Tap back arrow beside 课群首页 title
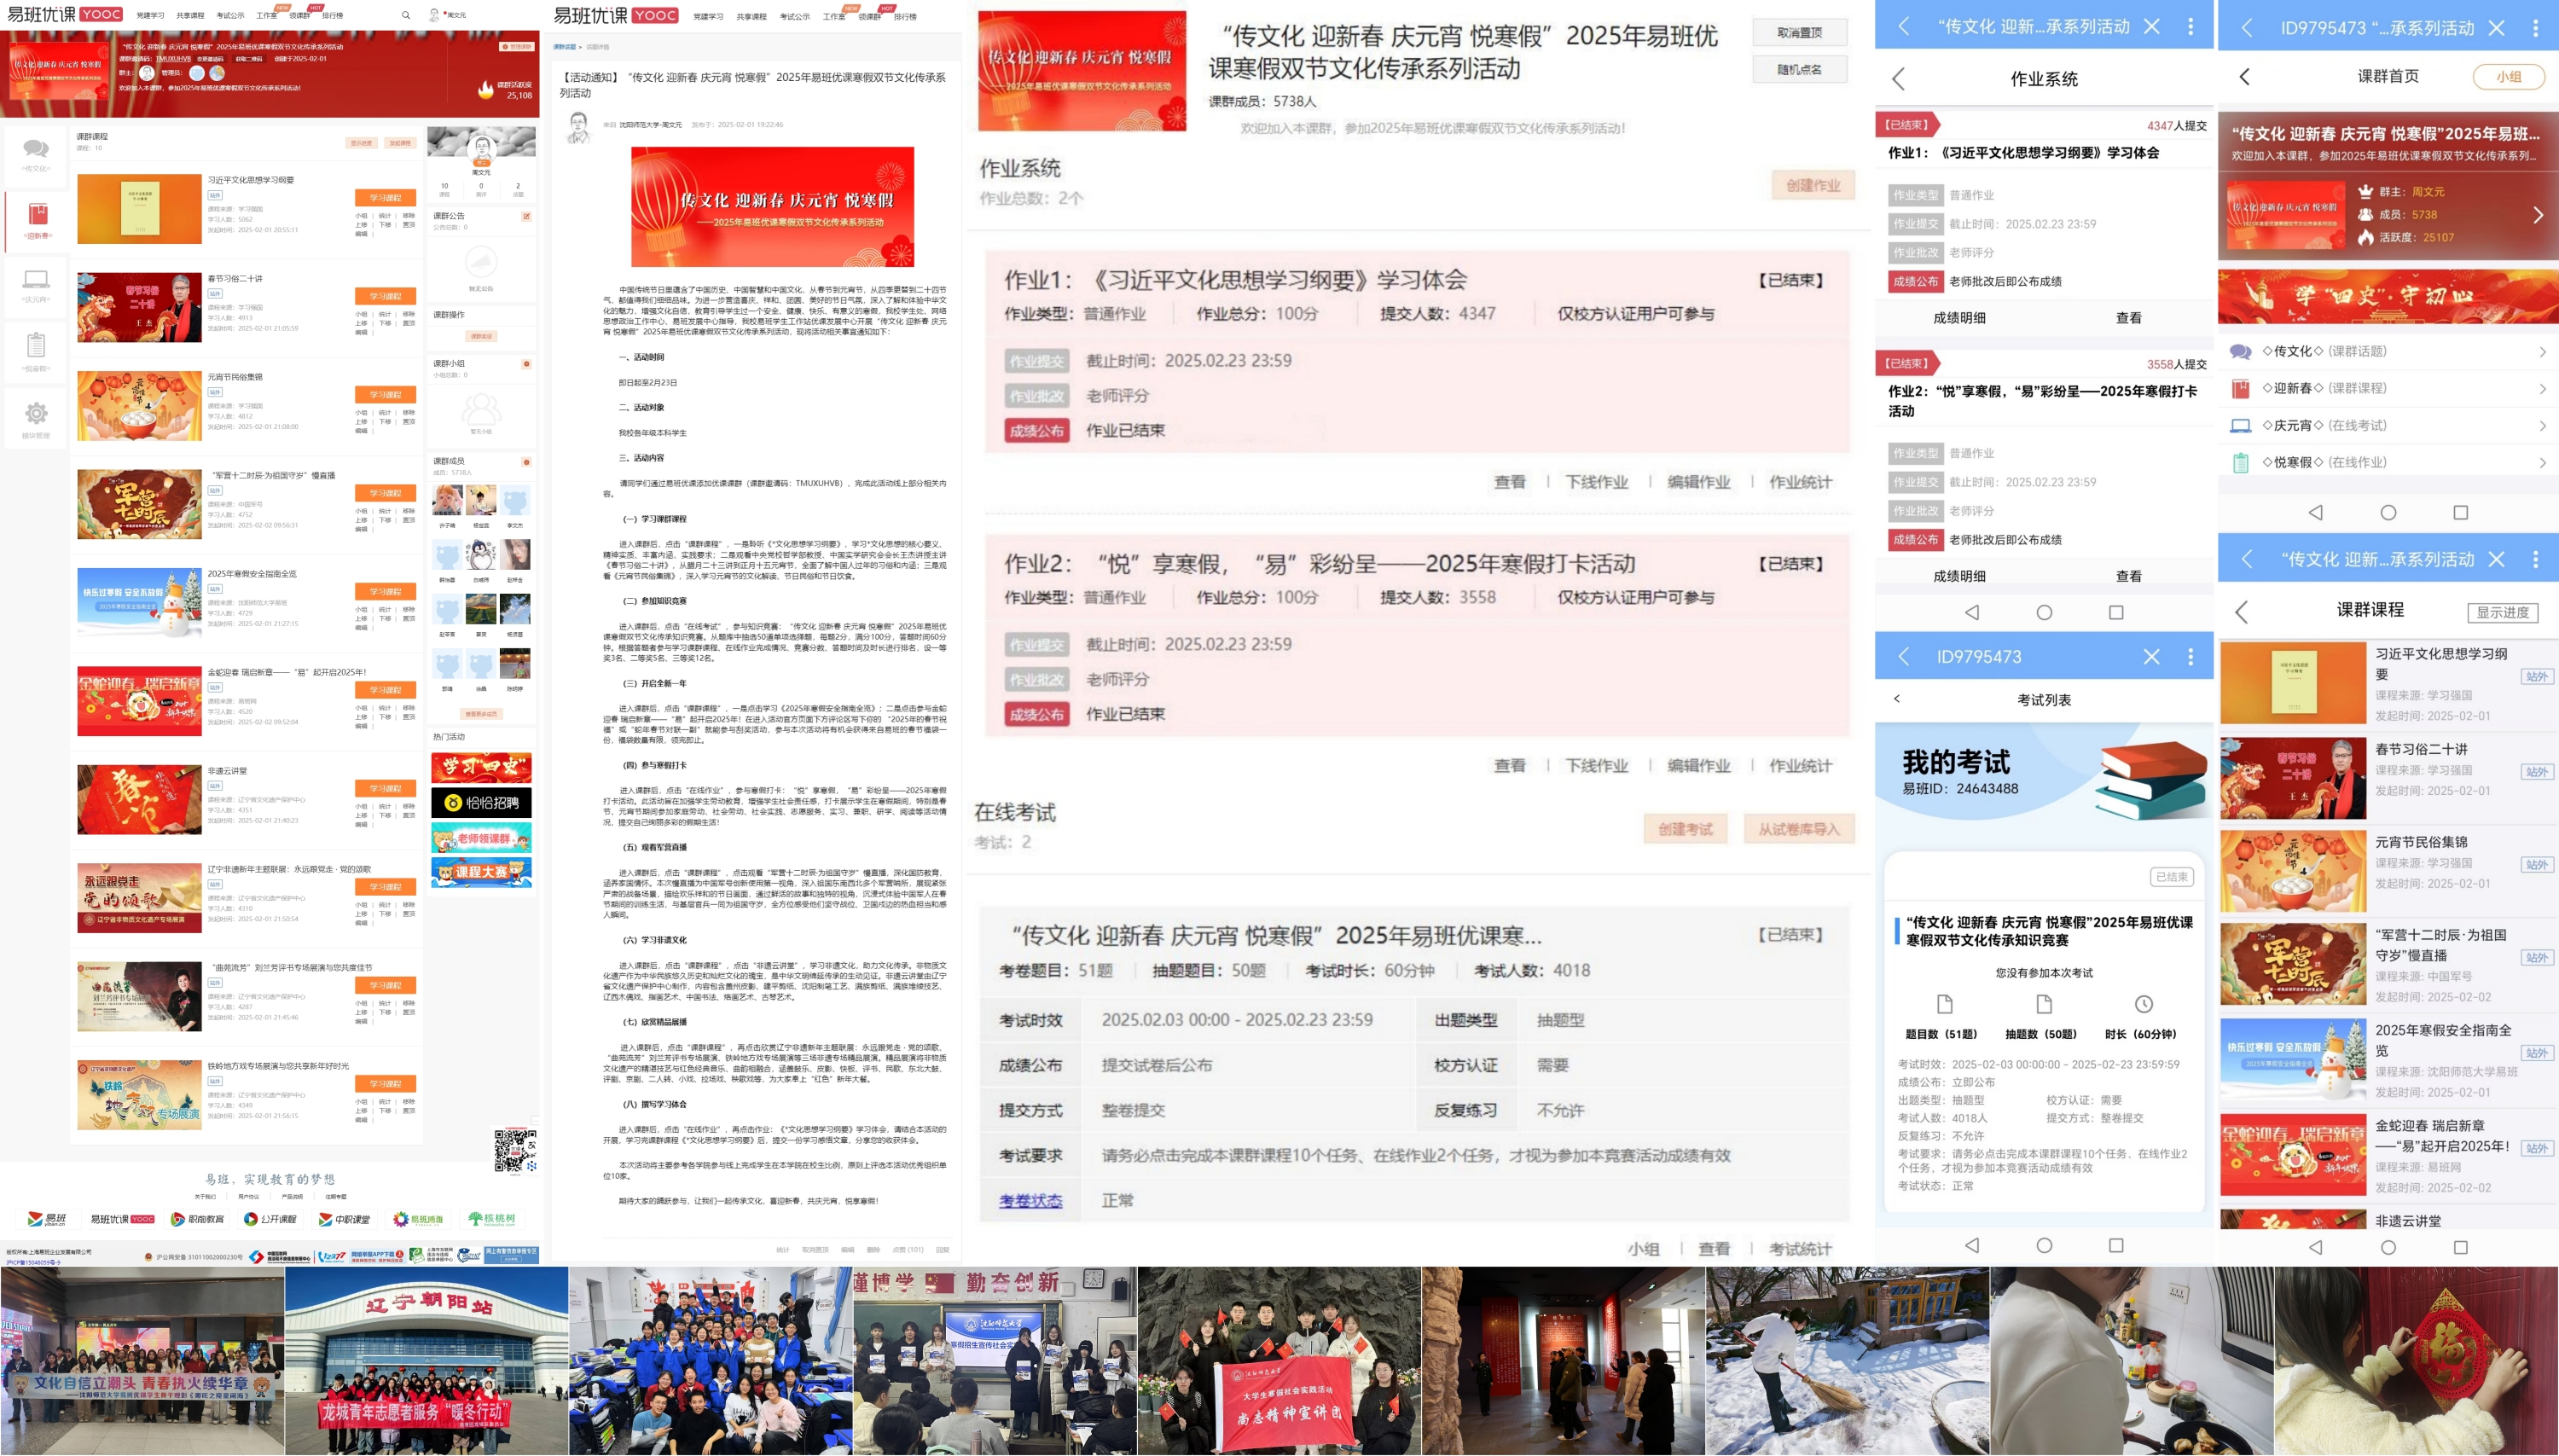 (x=2245, y=77)
